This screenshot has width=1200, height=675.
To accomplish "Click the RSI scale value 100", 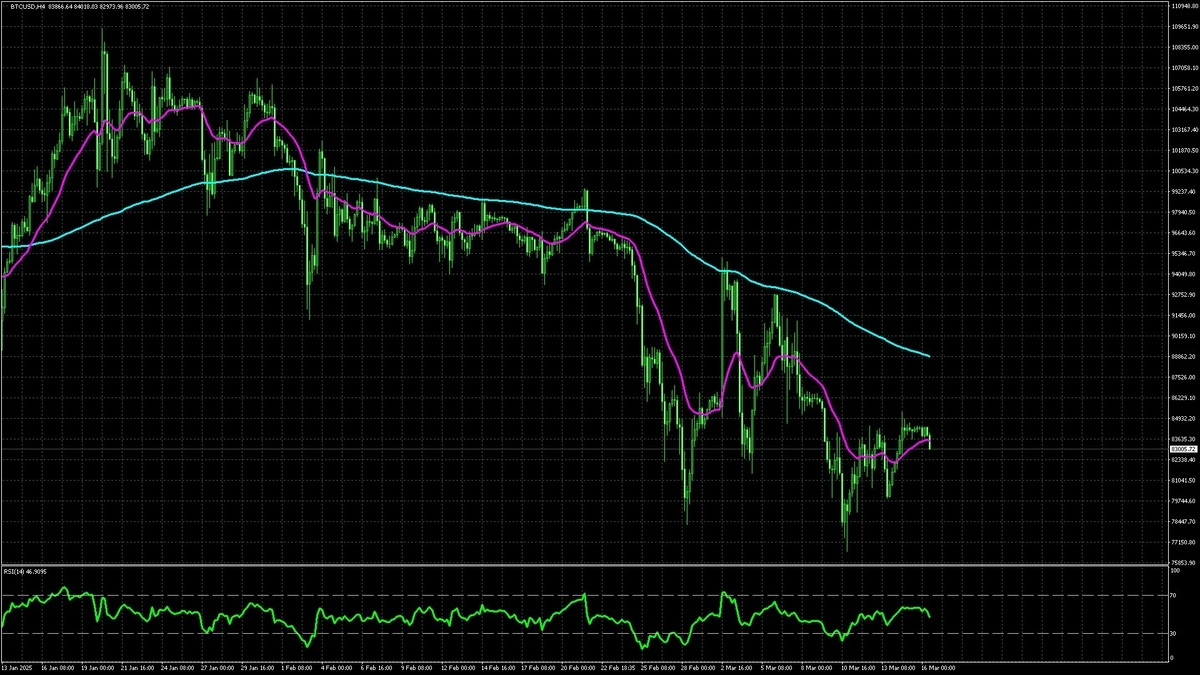I will pos(1175,571).
